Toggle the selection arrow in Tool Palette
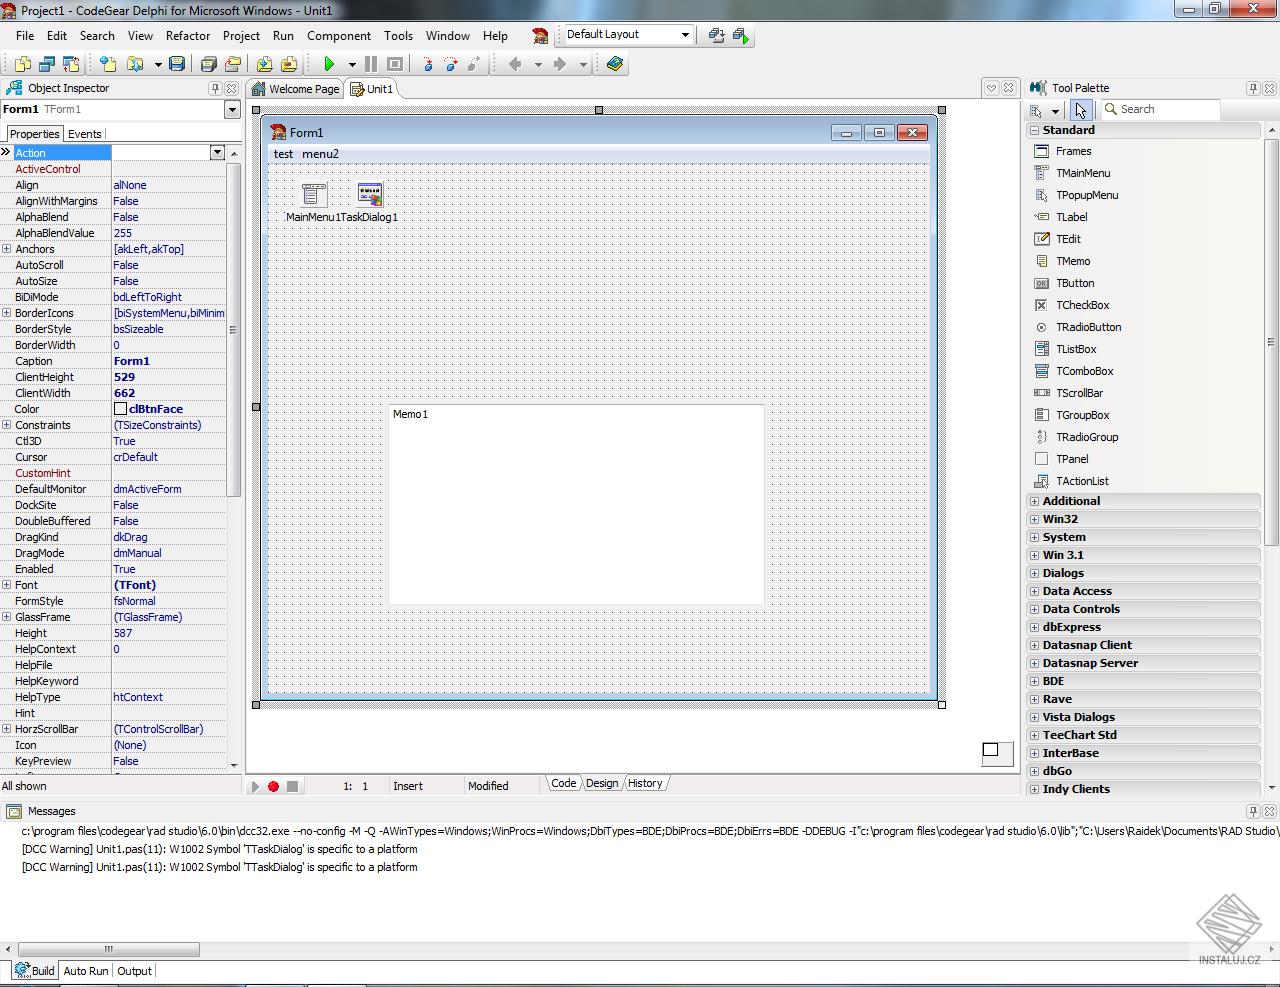The width and height of the screenshot is (1280, 987). [x=1080, y=110]
